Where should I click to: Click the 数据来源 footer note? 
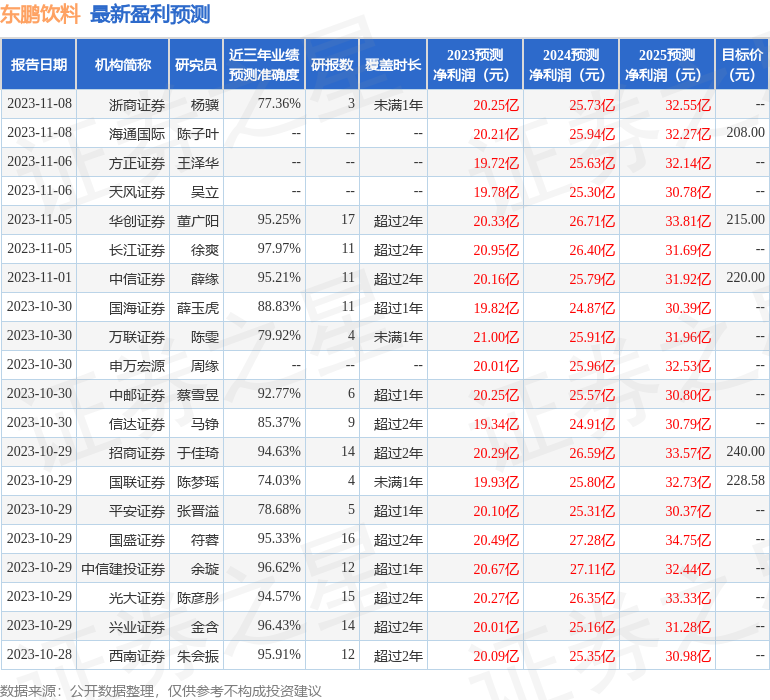point(161,691)
